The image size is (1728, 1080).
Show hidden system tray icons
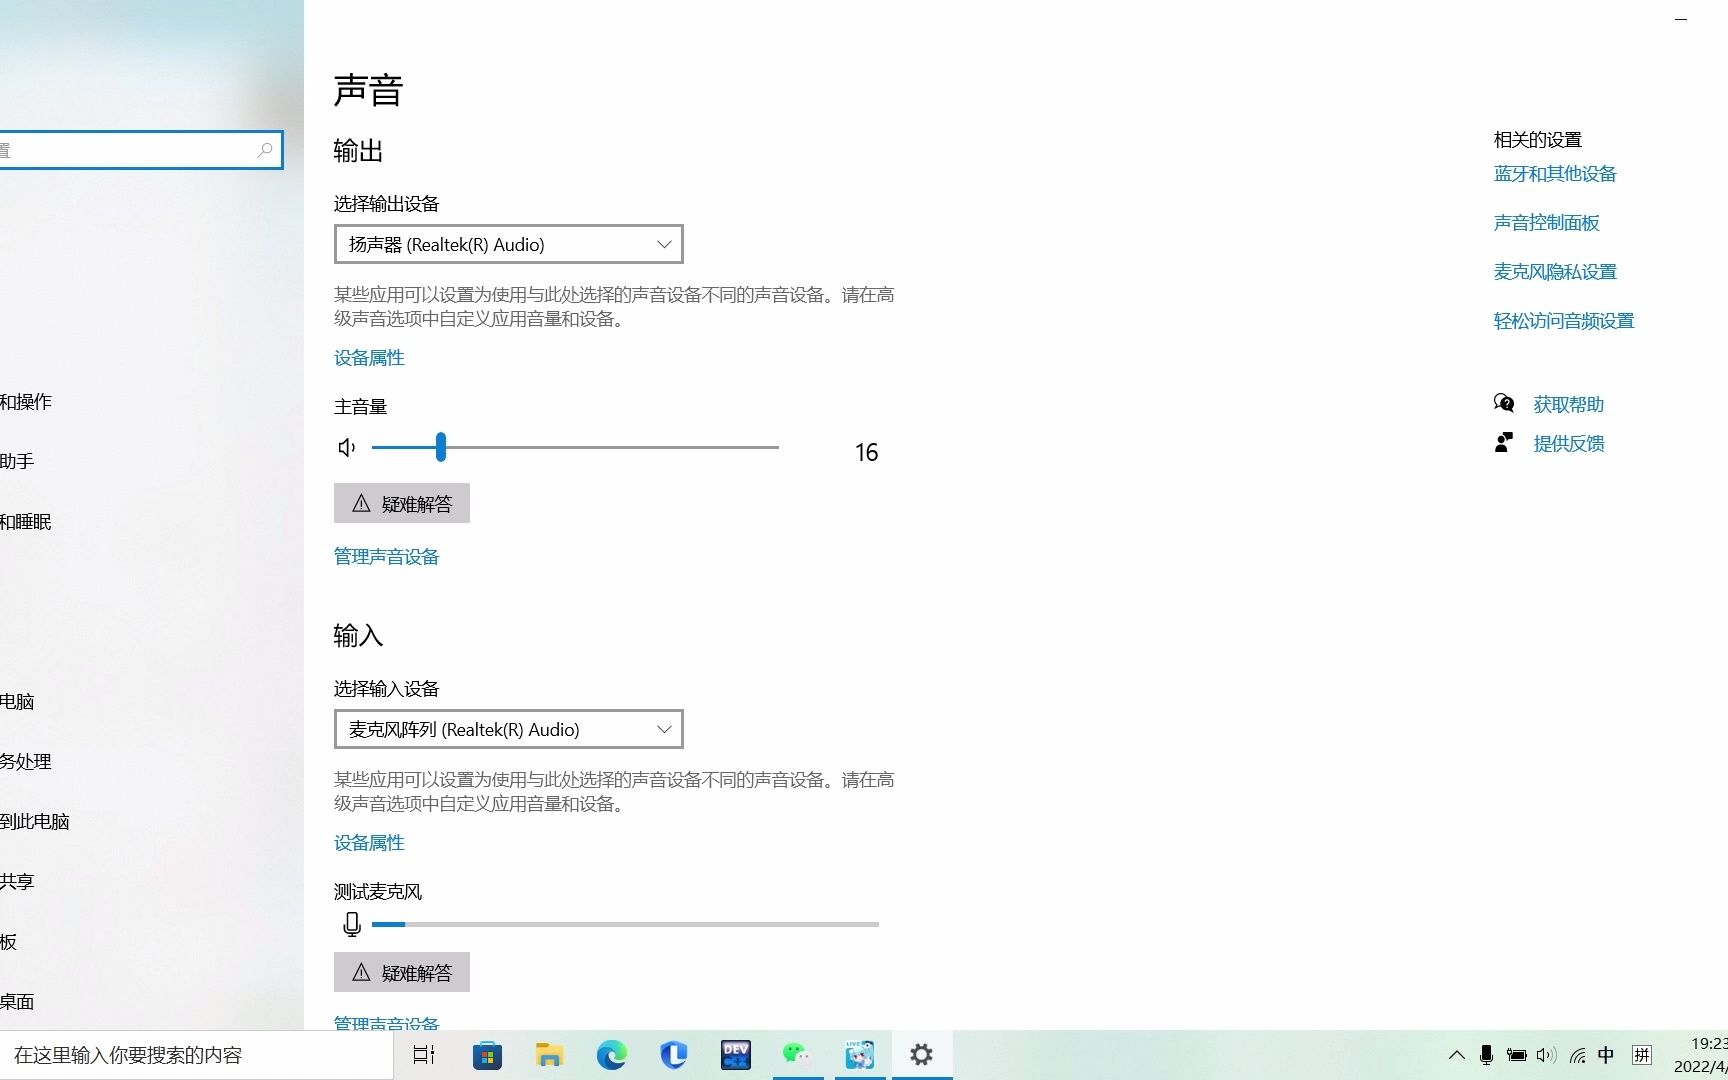[1457, 1055]
